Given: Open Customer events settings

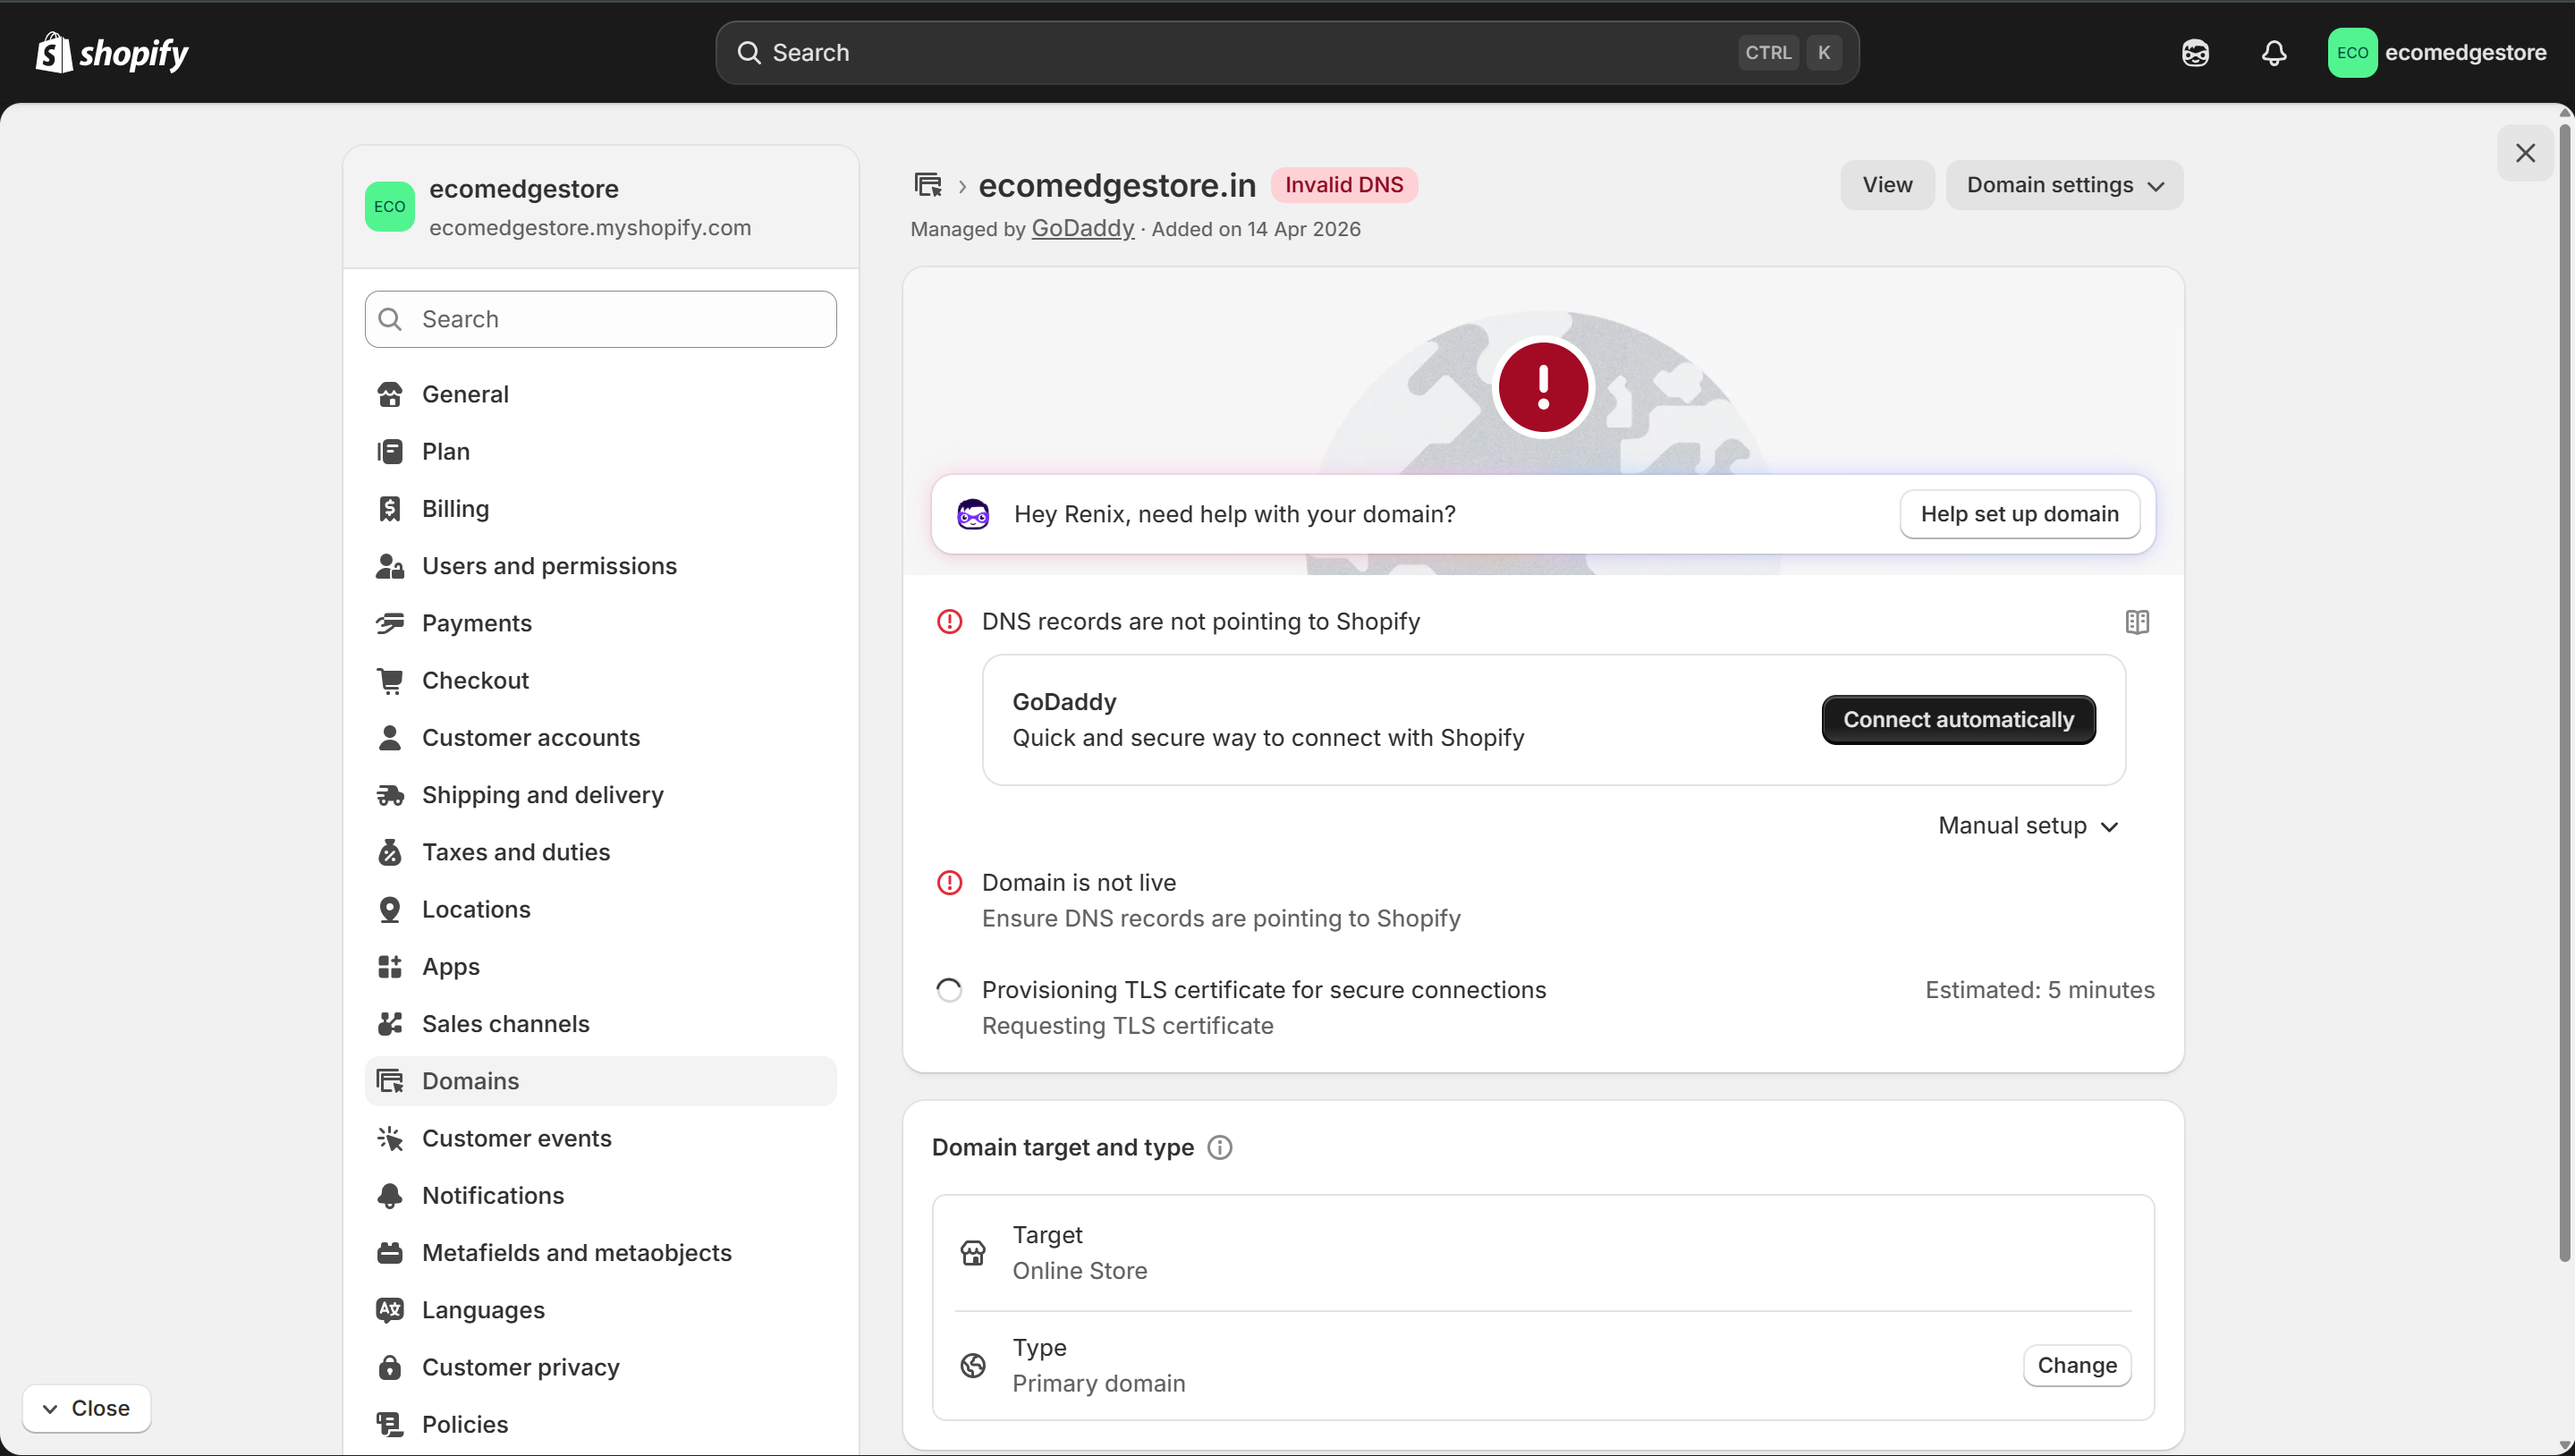Looking at the screenshot, I should point(600,1138).
